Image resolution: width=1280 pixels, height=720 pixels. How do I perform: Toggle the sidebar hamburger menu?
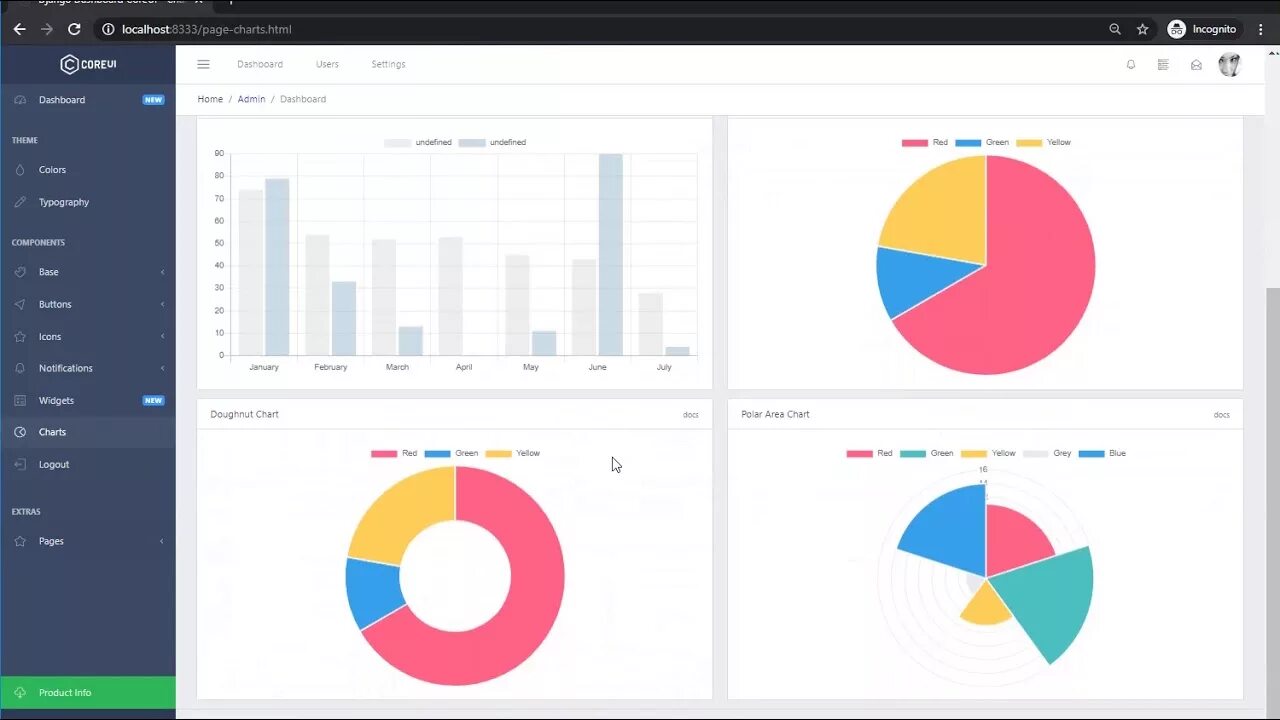[203, 64]
